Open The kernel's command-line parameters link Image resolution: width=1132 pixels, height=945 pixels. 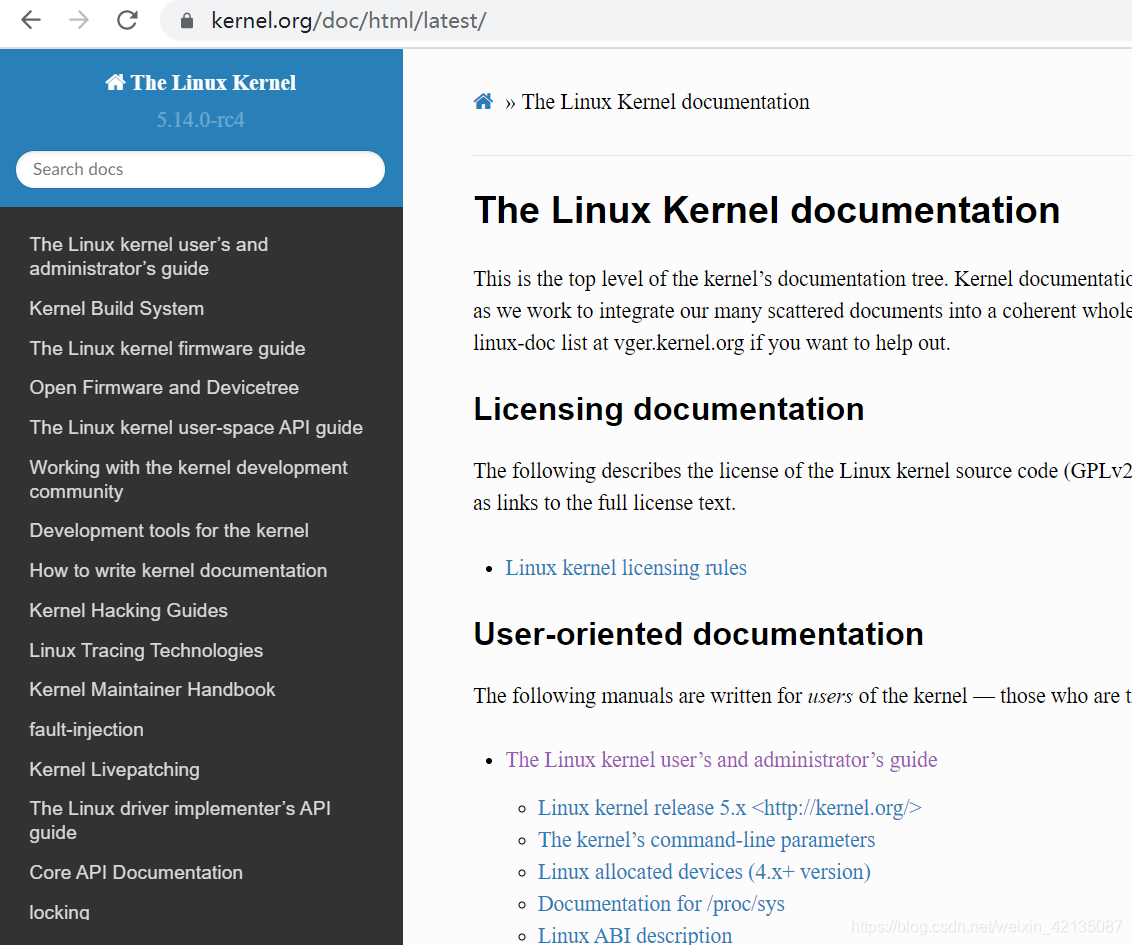(706, 840)
